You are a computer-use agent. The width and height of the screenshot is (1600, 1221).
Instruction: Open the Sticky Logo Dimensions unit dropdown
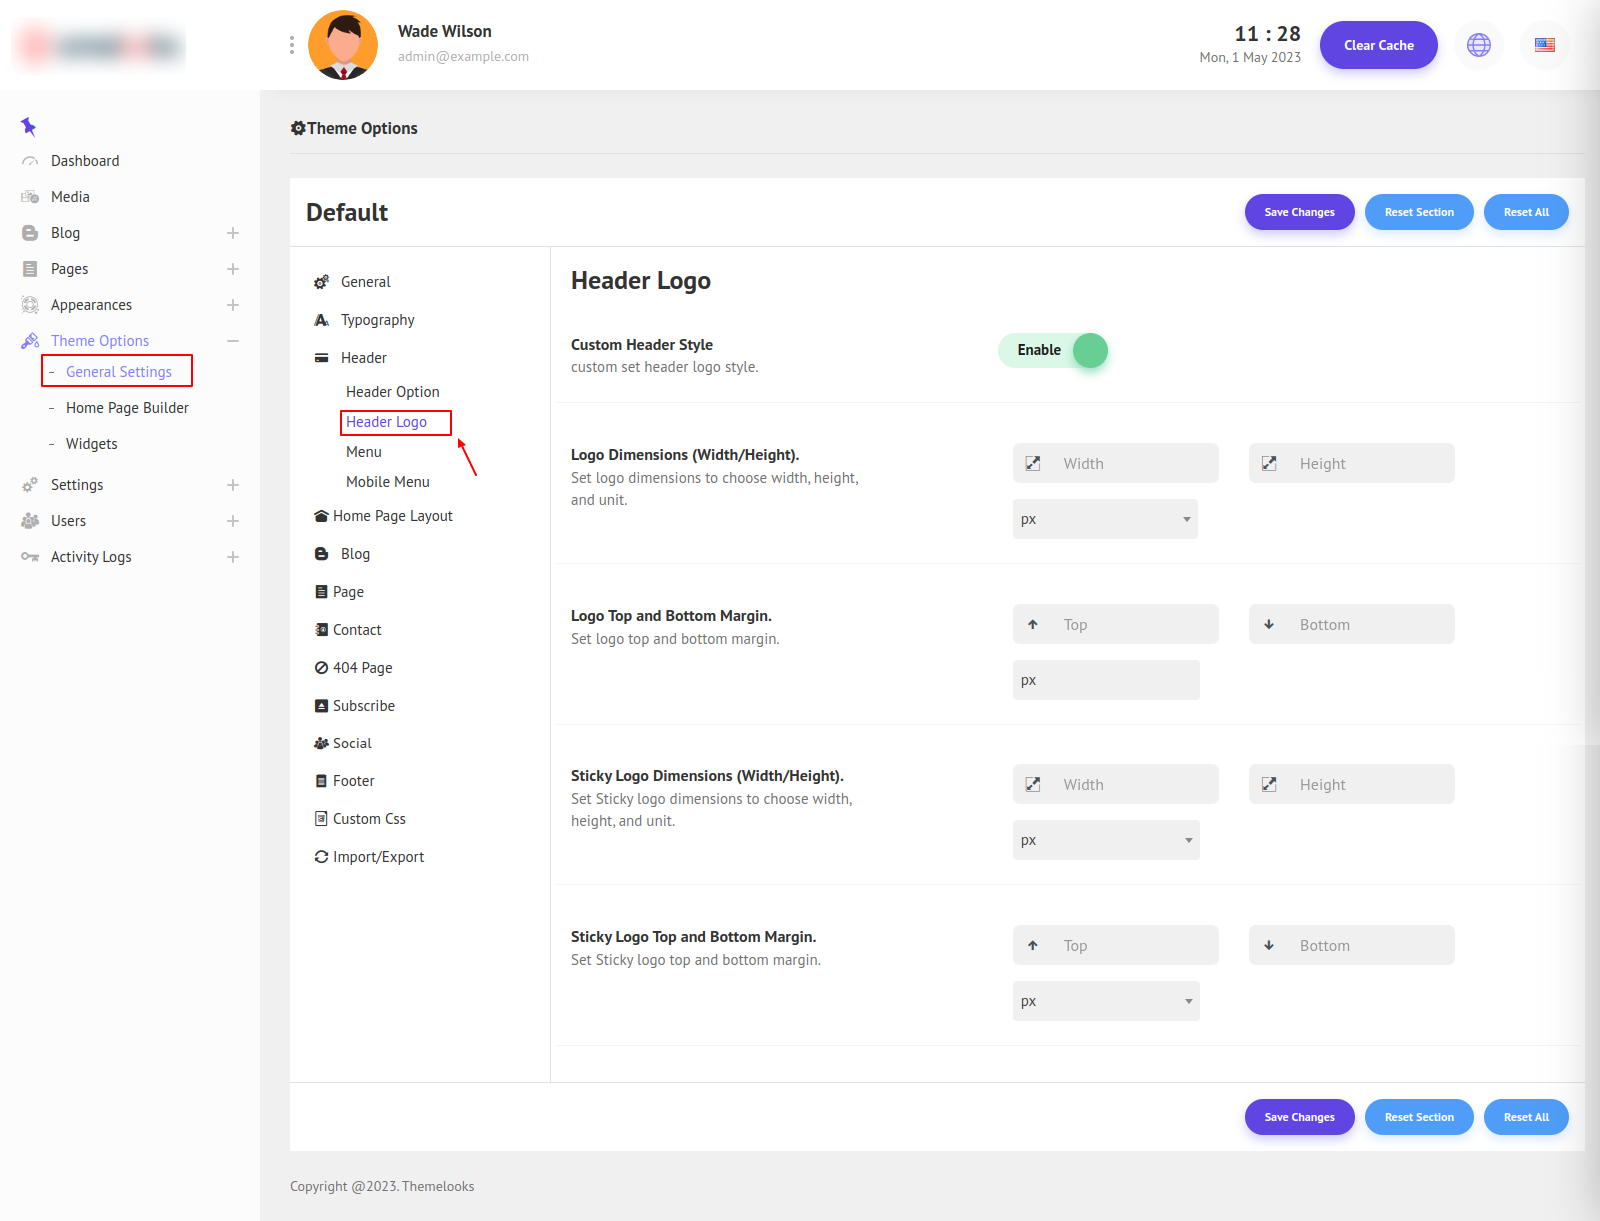click(x=1105, y=840)
